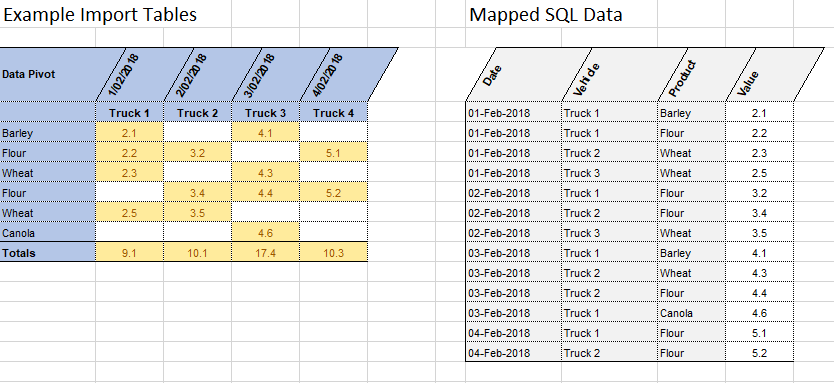The height and width of the screenshot is (383, 834).
Task: Select Truck 1 in the SQL row valued 2.2
Action: [610, 133]
